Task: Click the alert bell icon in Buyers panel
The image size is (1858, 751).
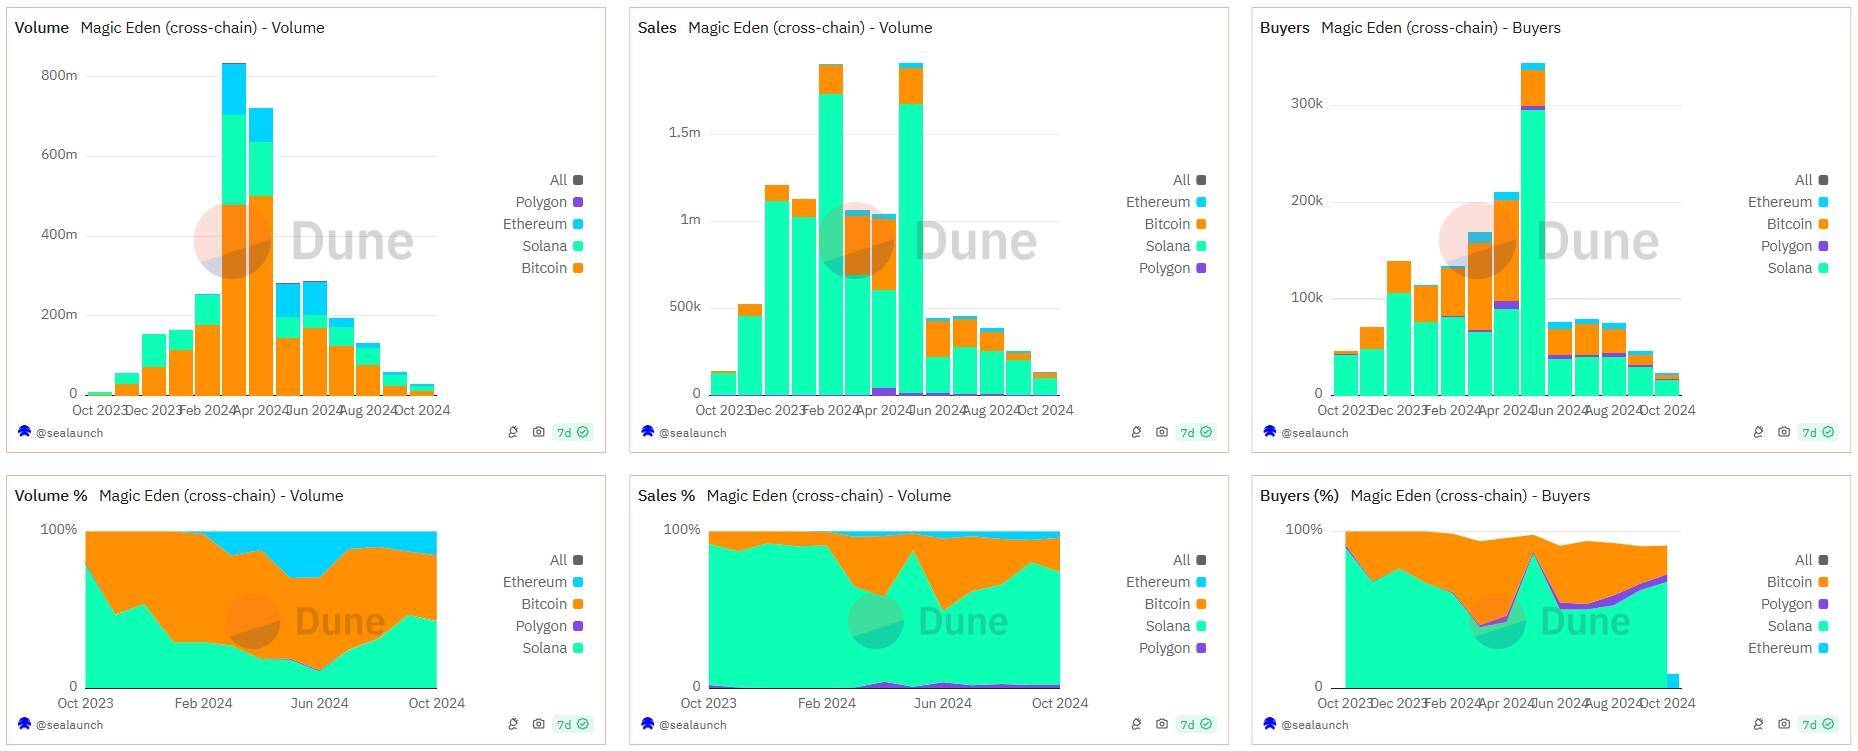Action: [1758, 432]
